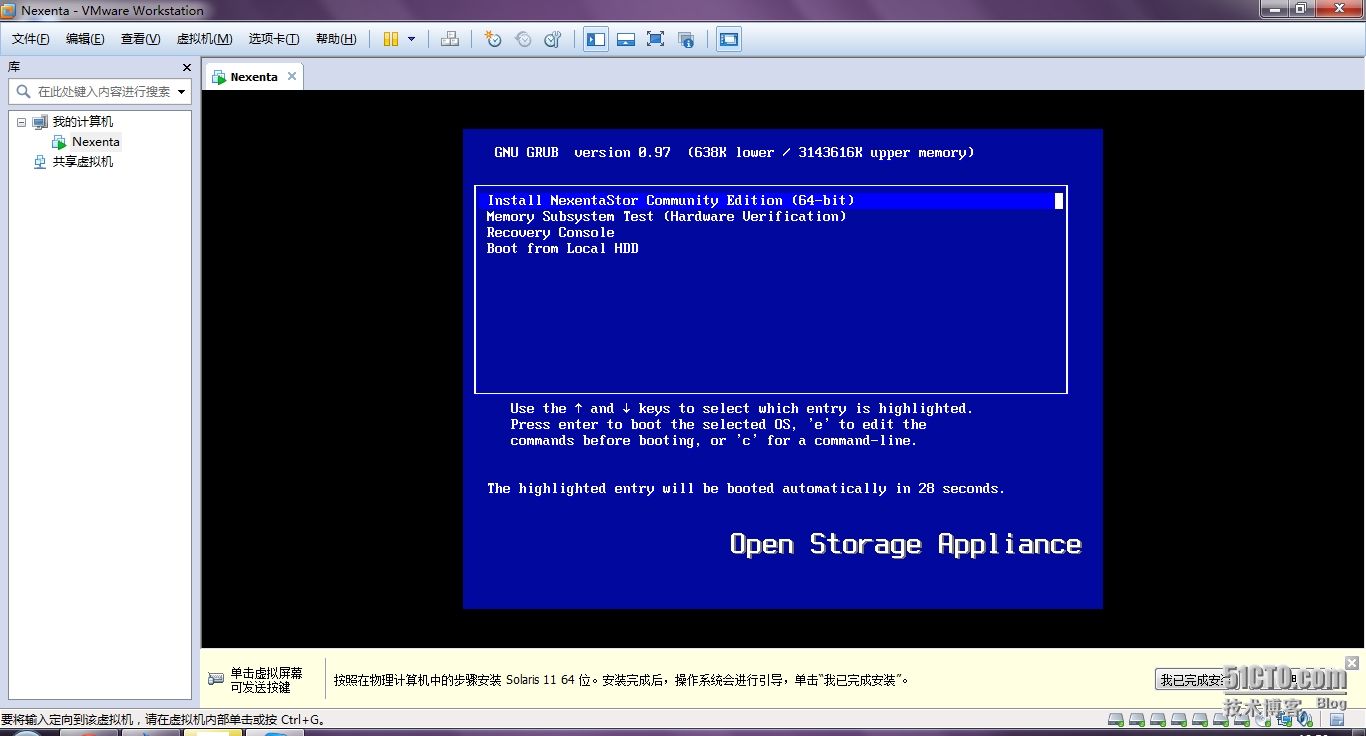Image resolution: width=1366 pixels, height=736 pixels.
Task: Select 共享虚拟机 in the library tree
Action: pyautogui.click(x=83, y=162)
